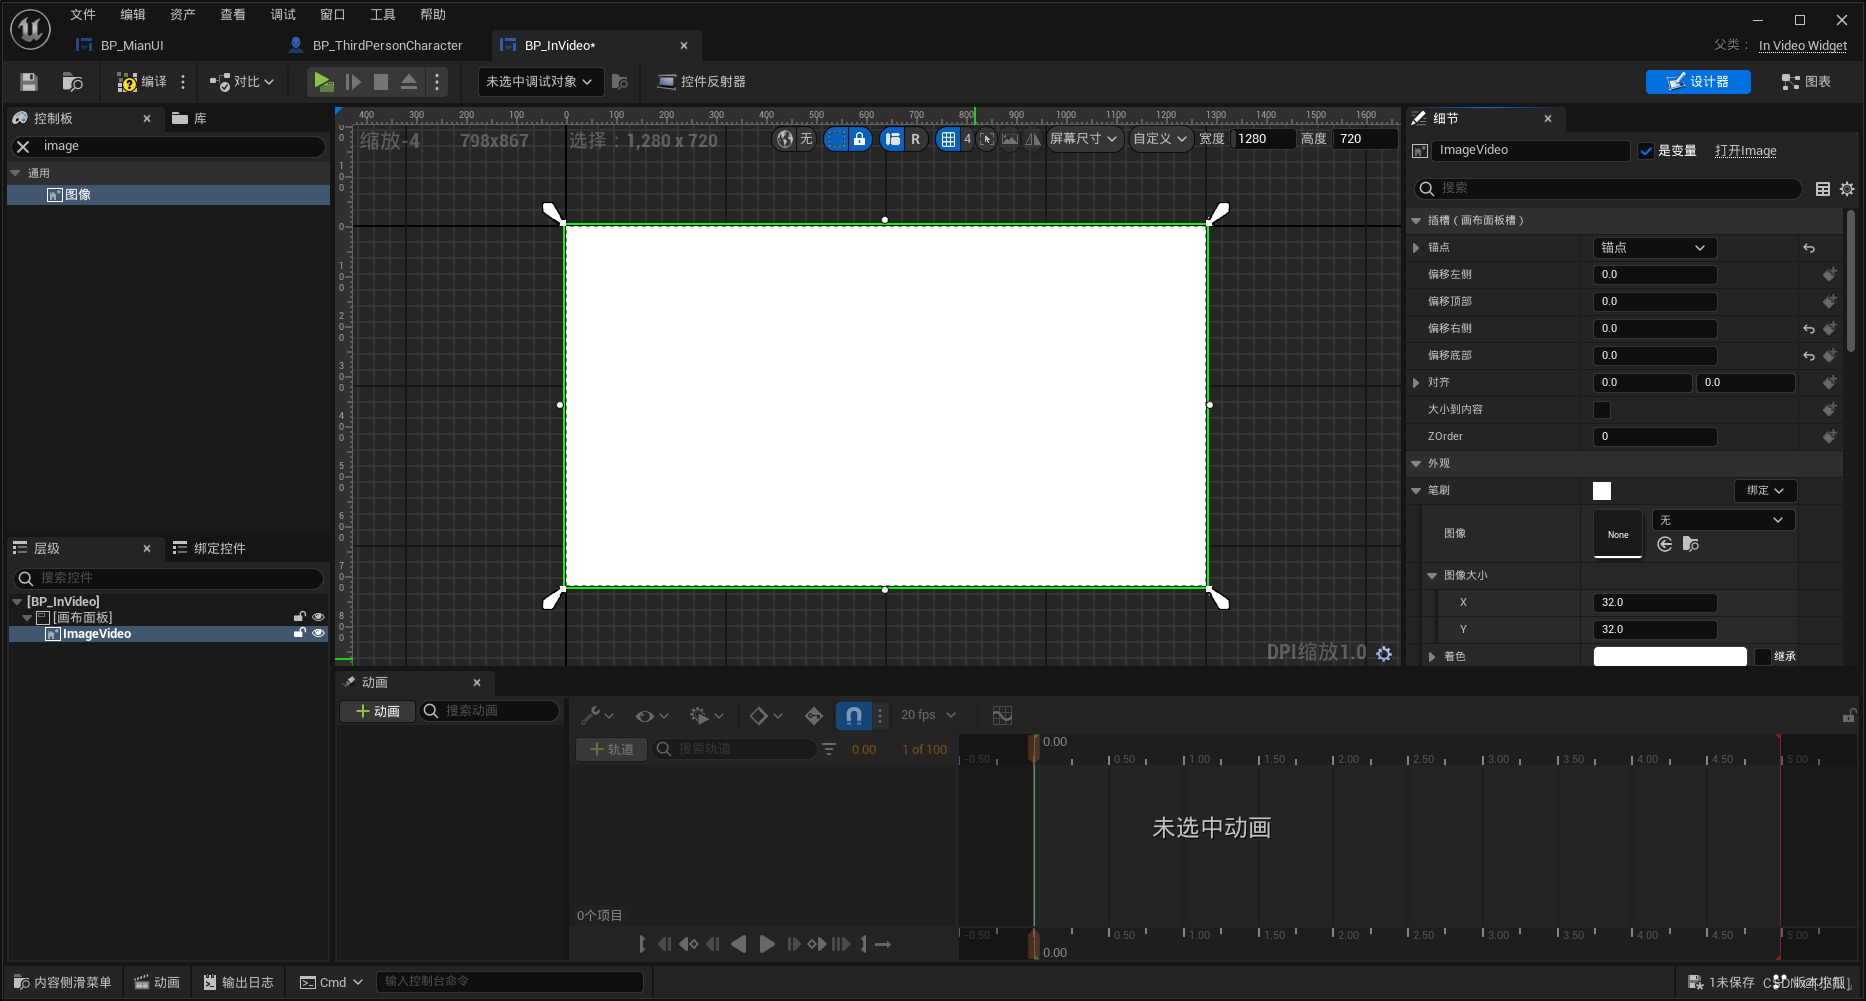Toggle grid snapping in designer
Image resolution: width=1866 pixels, height=1001 pixels.
pyautogui.click(x=948, y=139)
